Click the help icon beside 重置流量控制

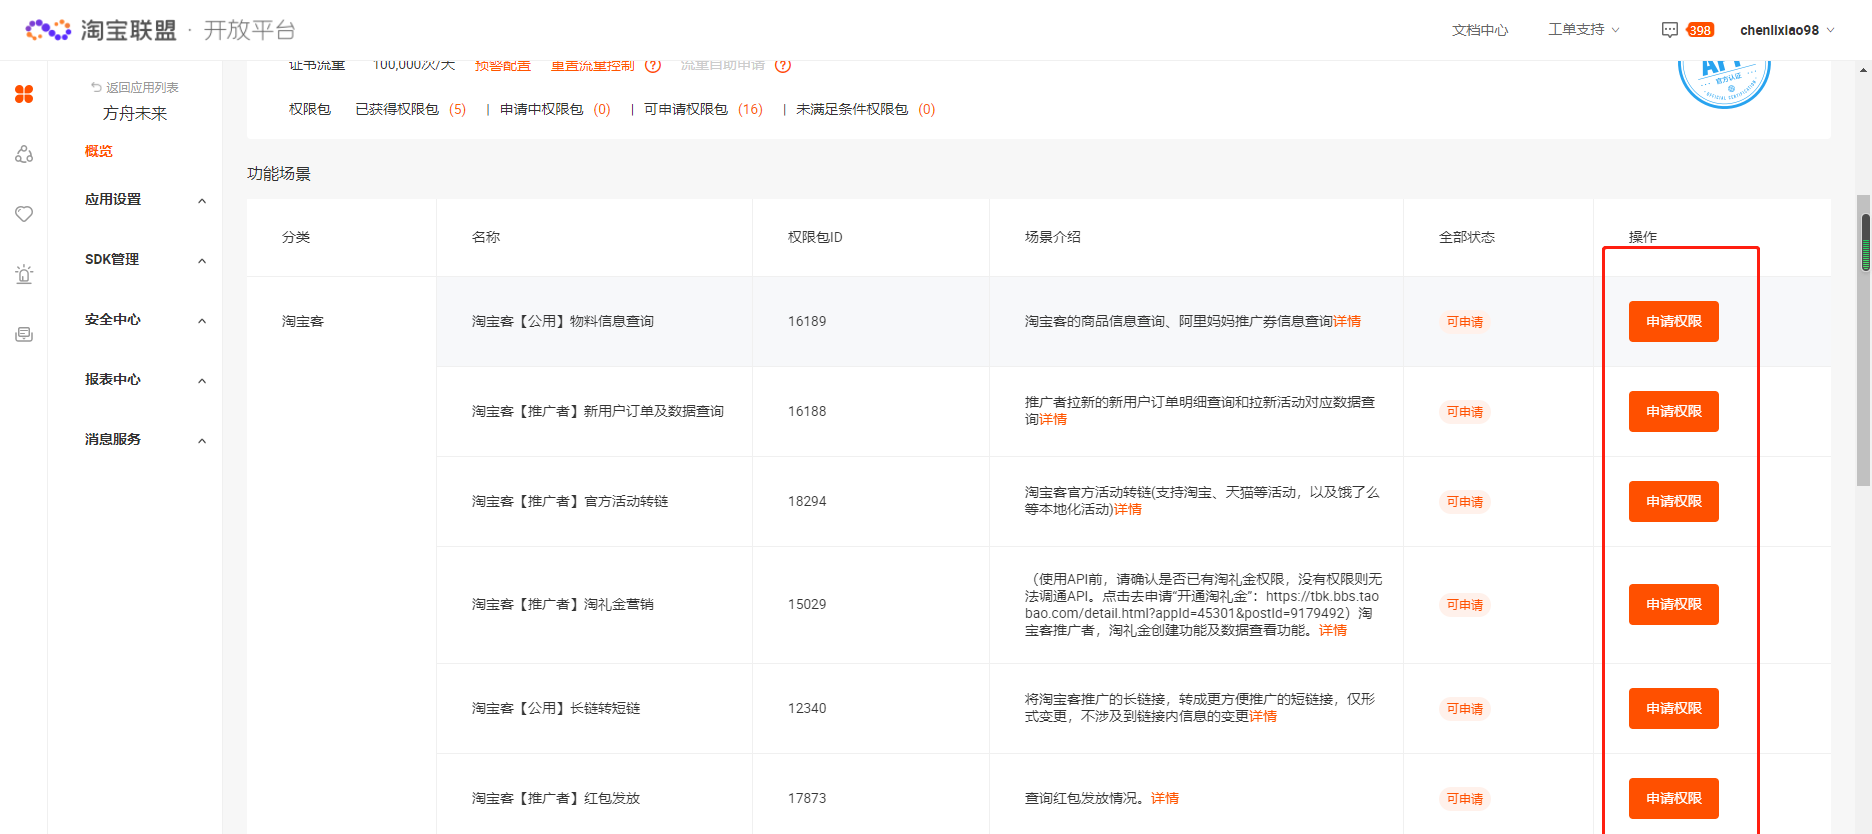coord(653,65)
